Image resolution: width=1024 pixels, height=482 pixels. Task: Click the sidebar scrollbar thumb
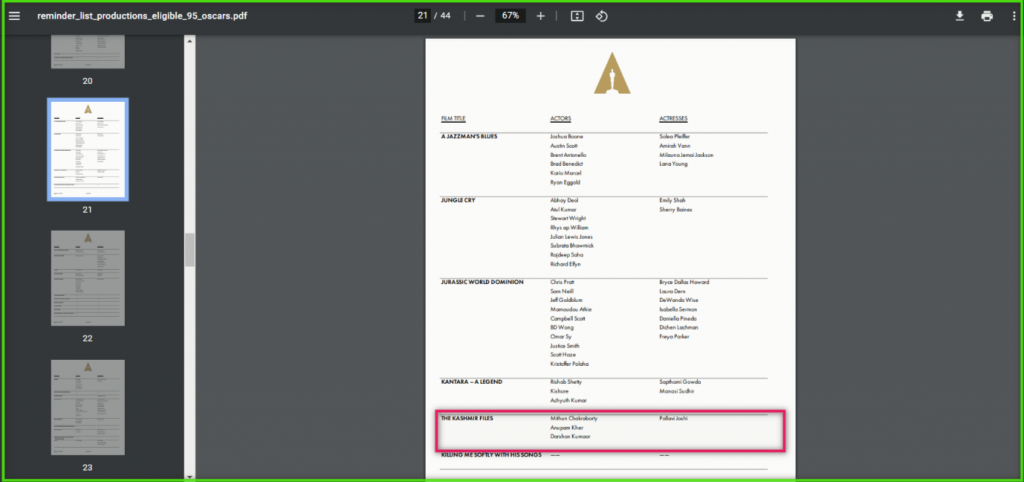click(x=189, y=249)
